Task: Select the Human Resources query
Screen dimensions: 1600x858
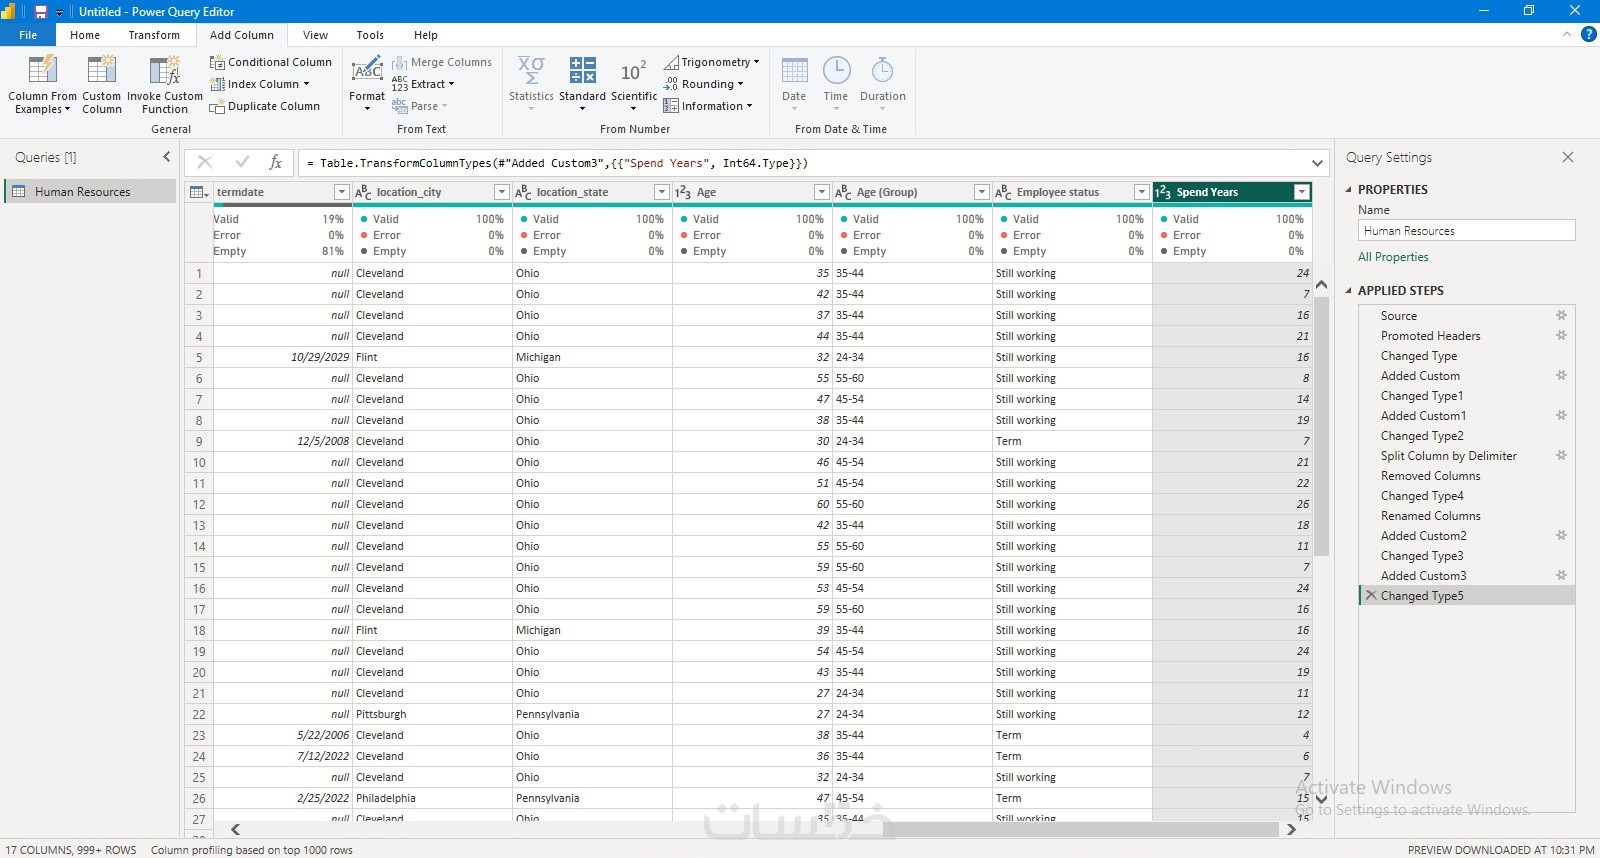Action: click(91, 192)
